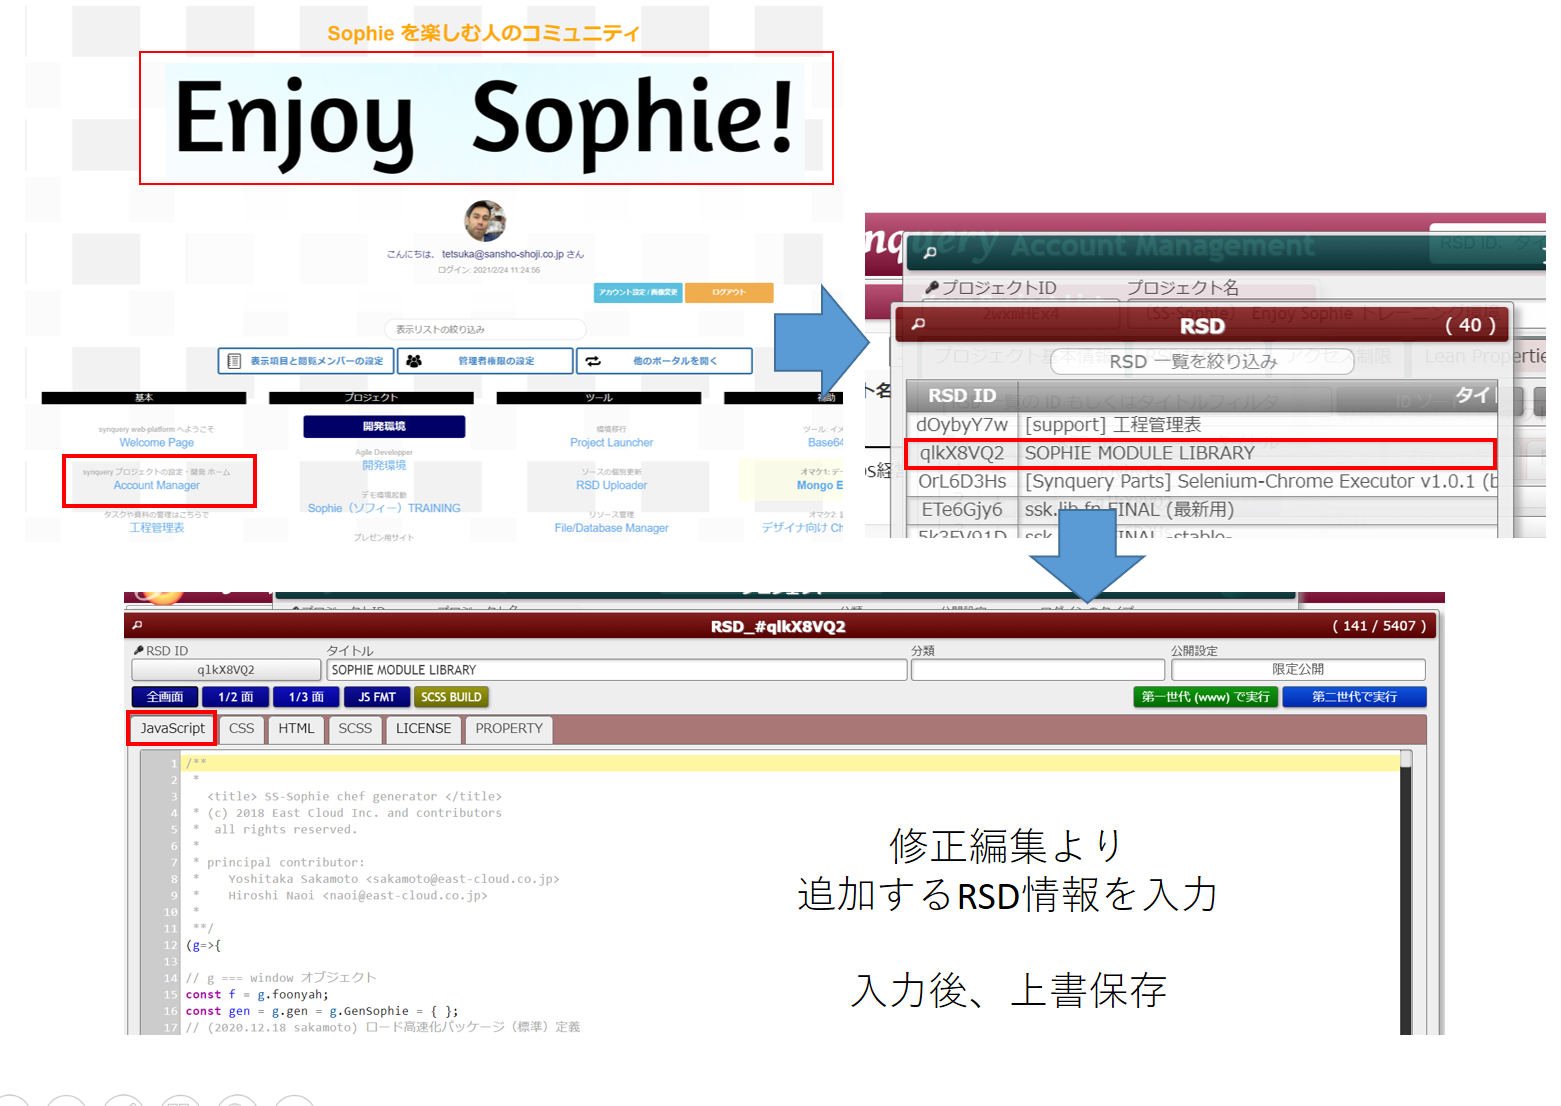1561x1106 pixels.
Task: Click the 全画面 fullscreen button
Action: click(x=165, y=697)
